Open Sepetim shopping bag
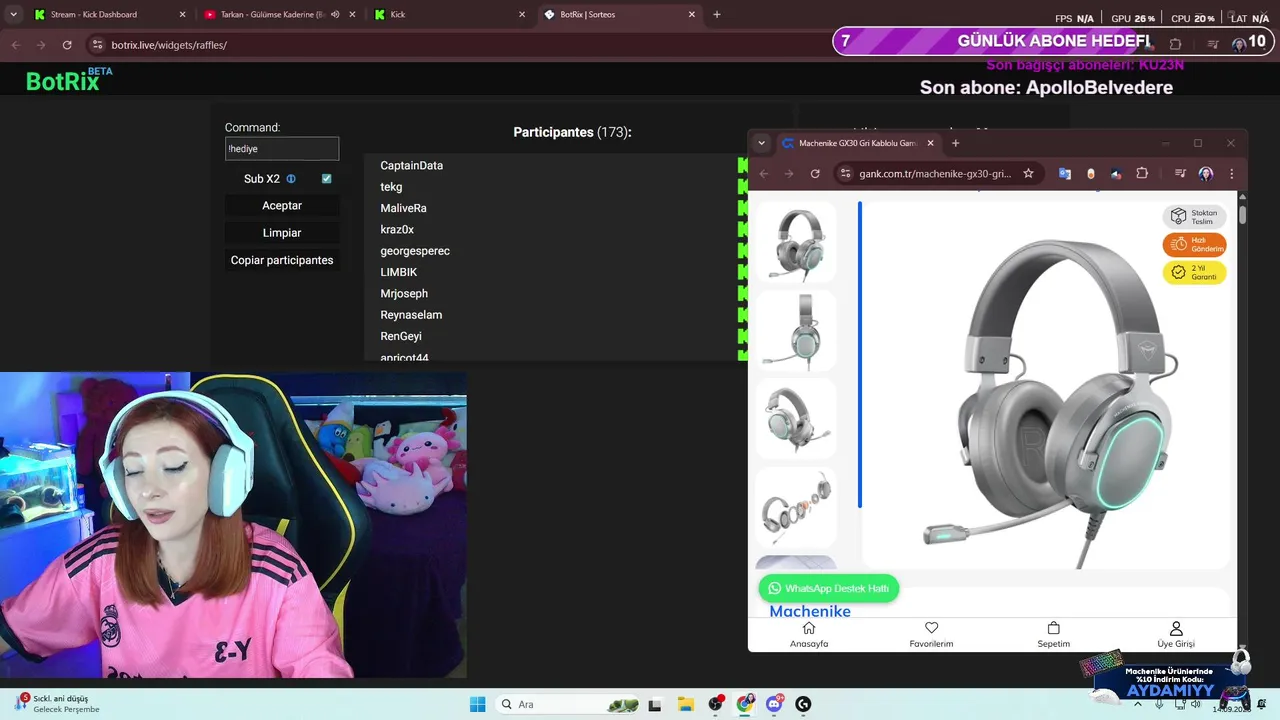 pyautogui.click(x=1053, y=634)
